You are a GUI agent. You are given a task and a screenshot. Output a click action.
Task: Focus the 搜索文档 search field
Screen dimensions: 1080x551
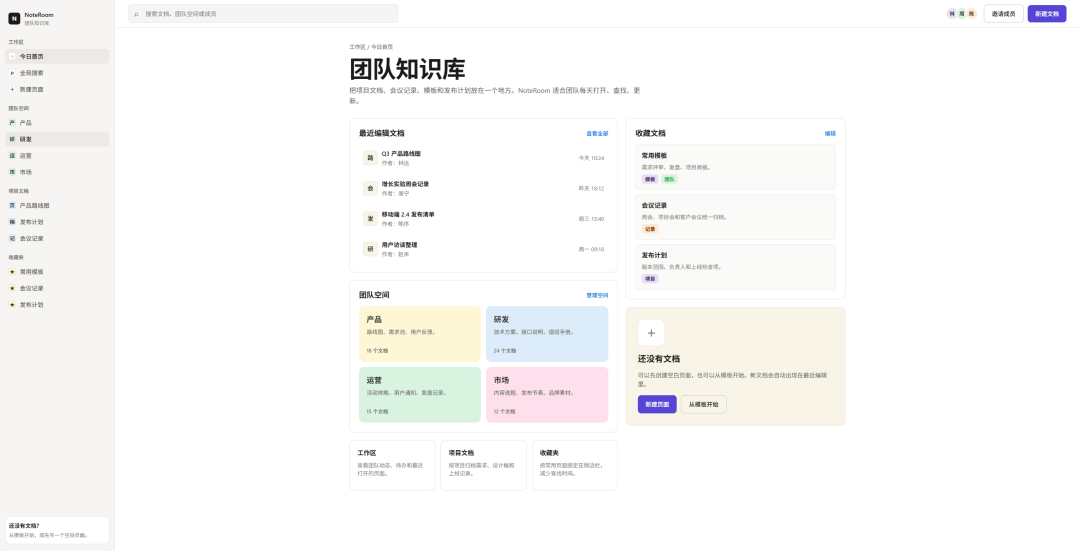pos(263,14)
